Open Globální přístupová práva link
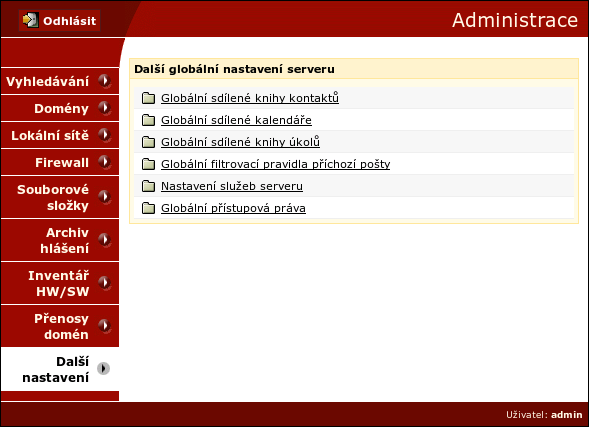 tap(233, 208)
